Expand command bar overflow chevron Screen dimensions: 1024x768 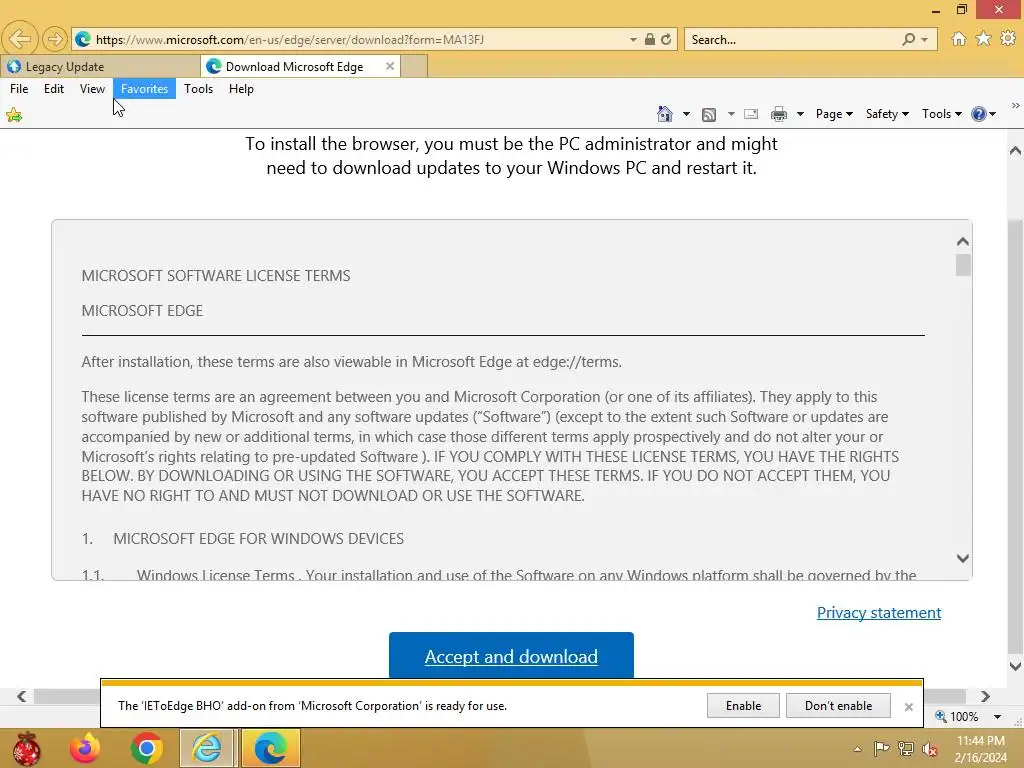click(x=1016, y=106)
